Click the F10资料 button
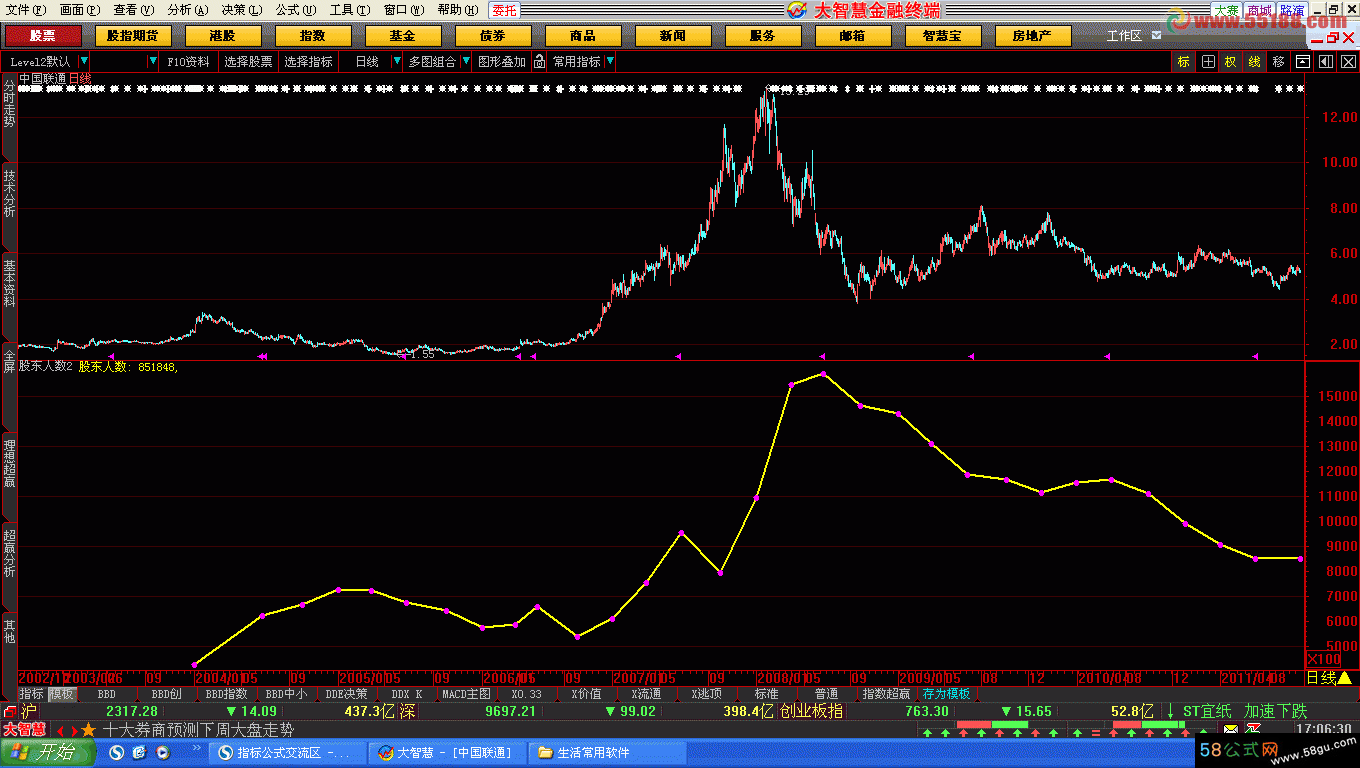This screenshot has width=1360, height=768. point(188,62)
